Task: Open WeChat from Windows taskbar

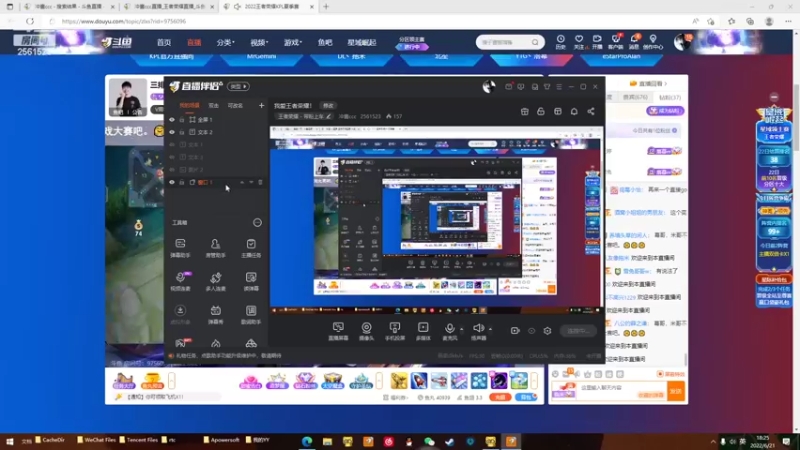Action: click(429, 441)
